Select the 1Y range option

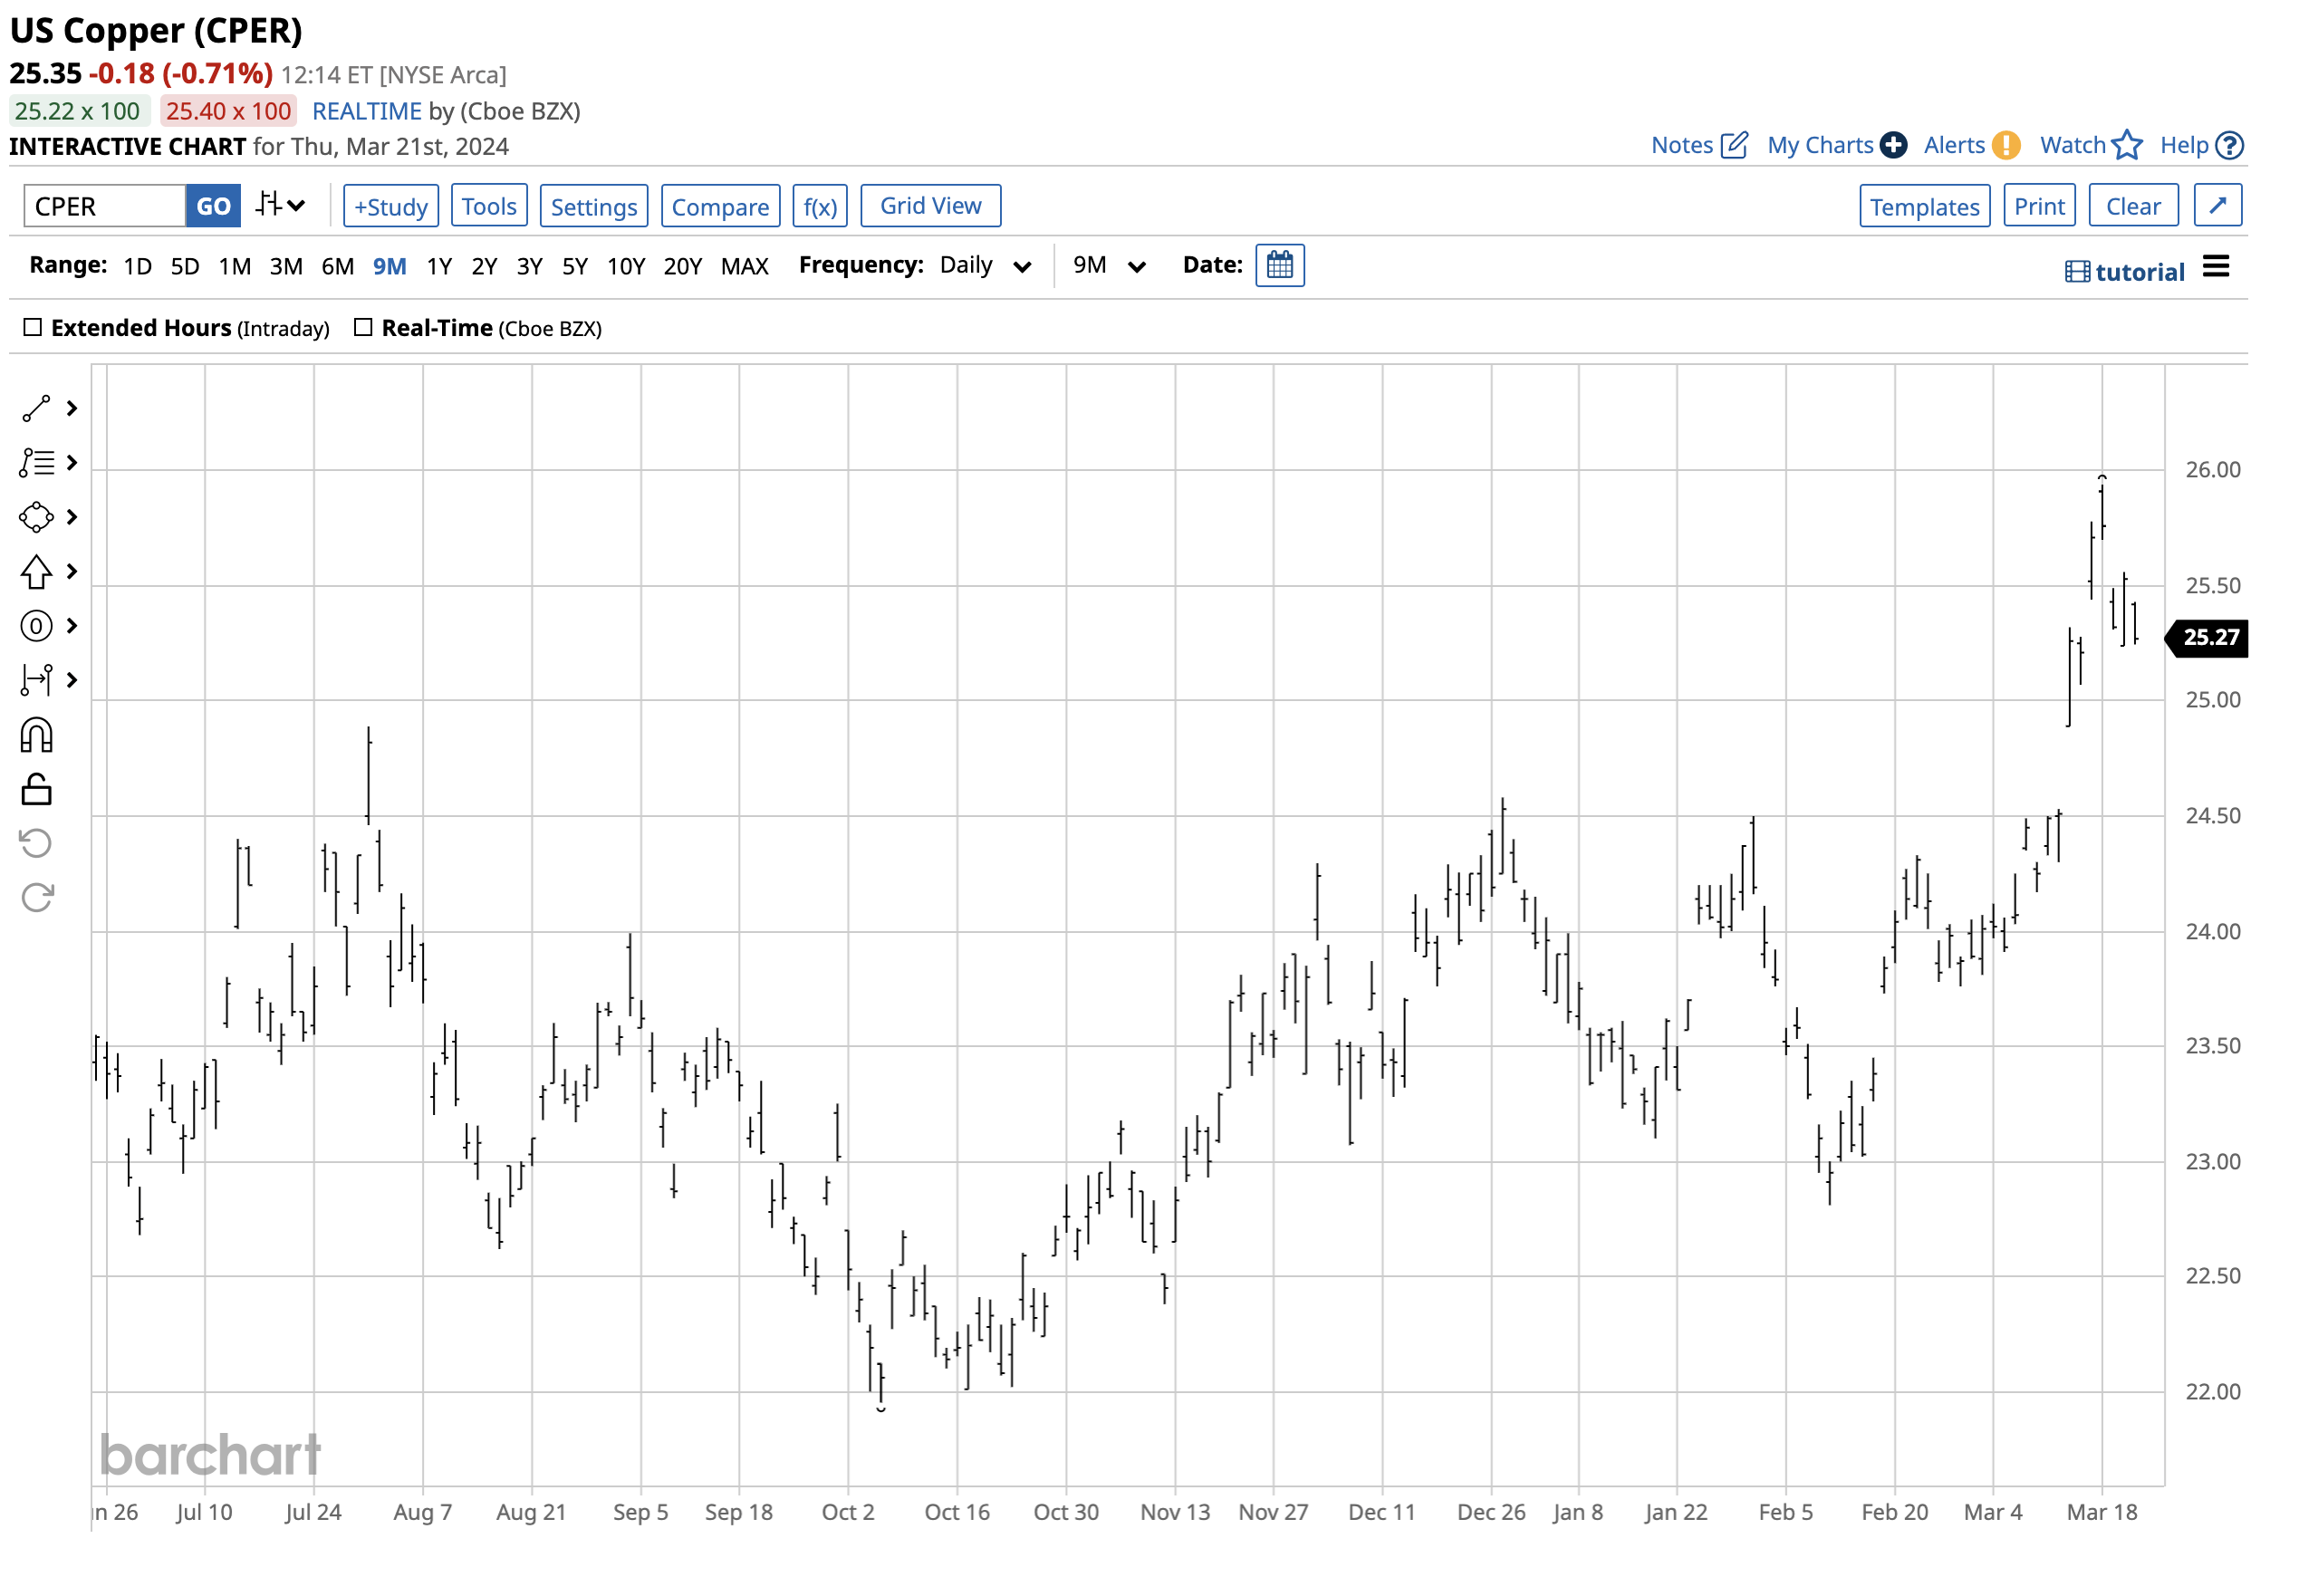(x=439, y=266)
